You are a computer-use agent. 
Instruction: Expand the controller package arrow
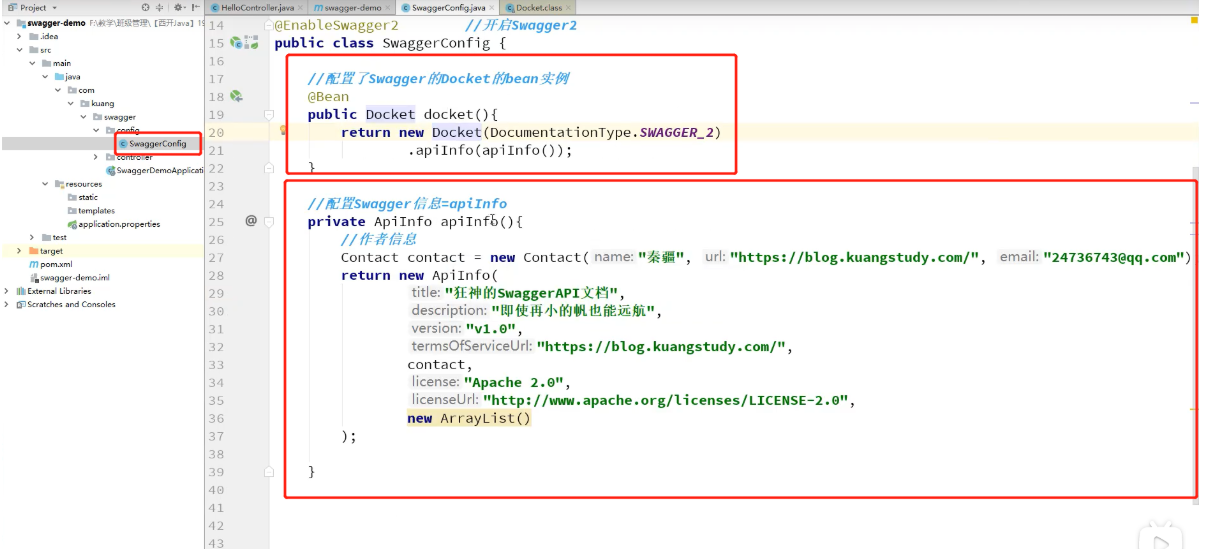point(98,157)
